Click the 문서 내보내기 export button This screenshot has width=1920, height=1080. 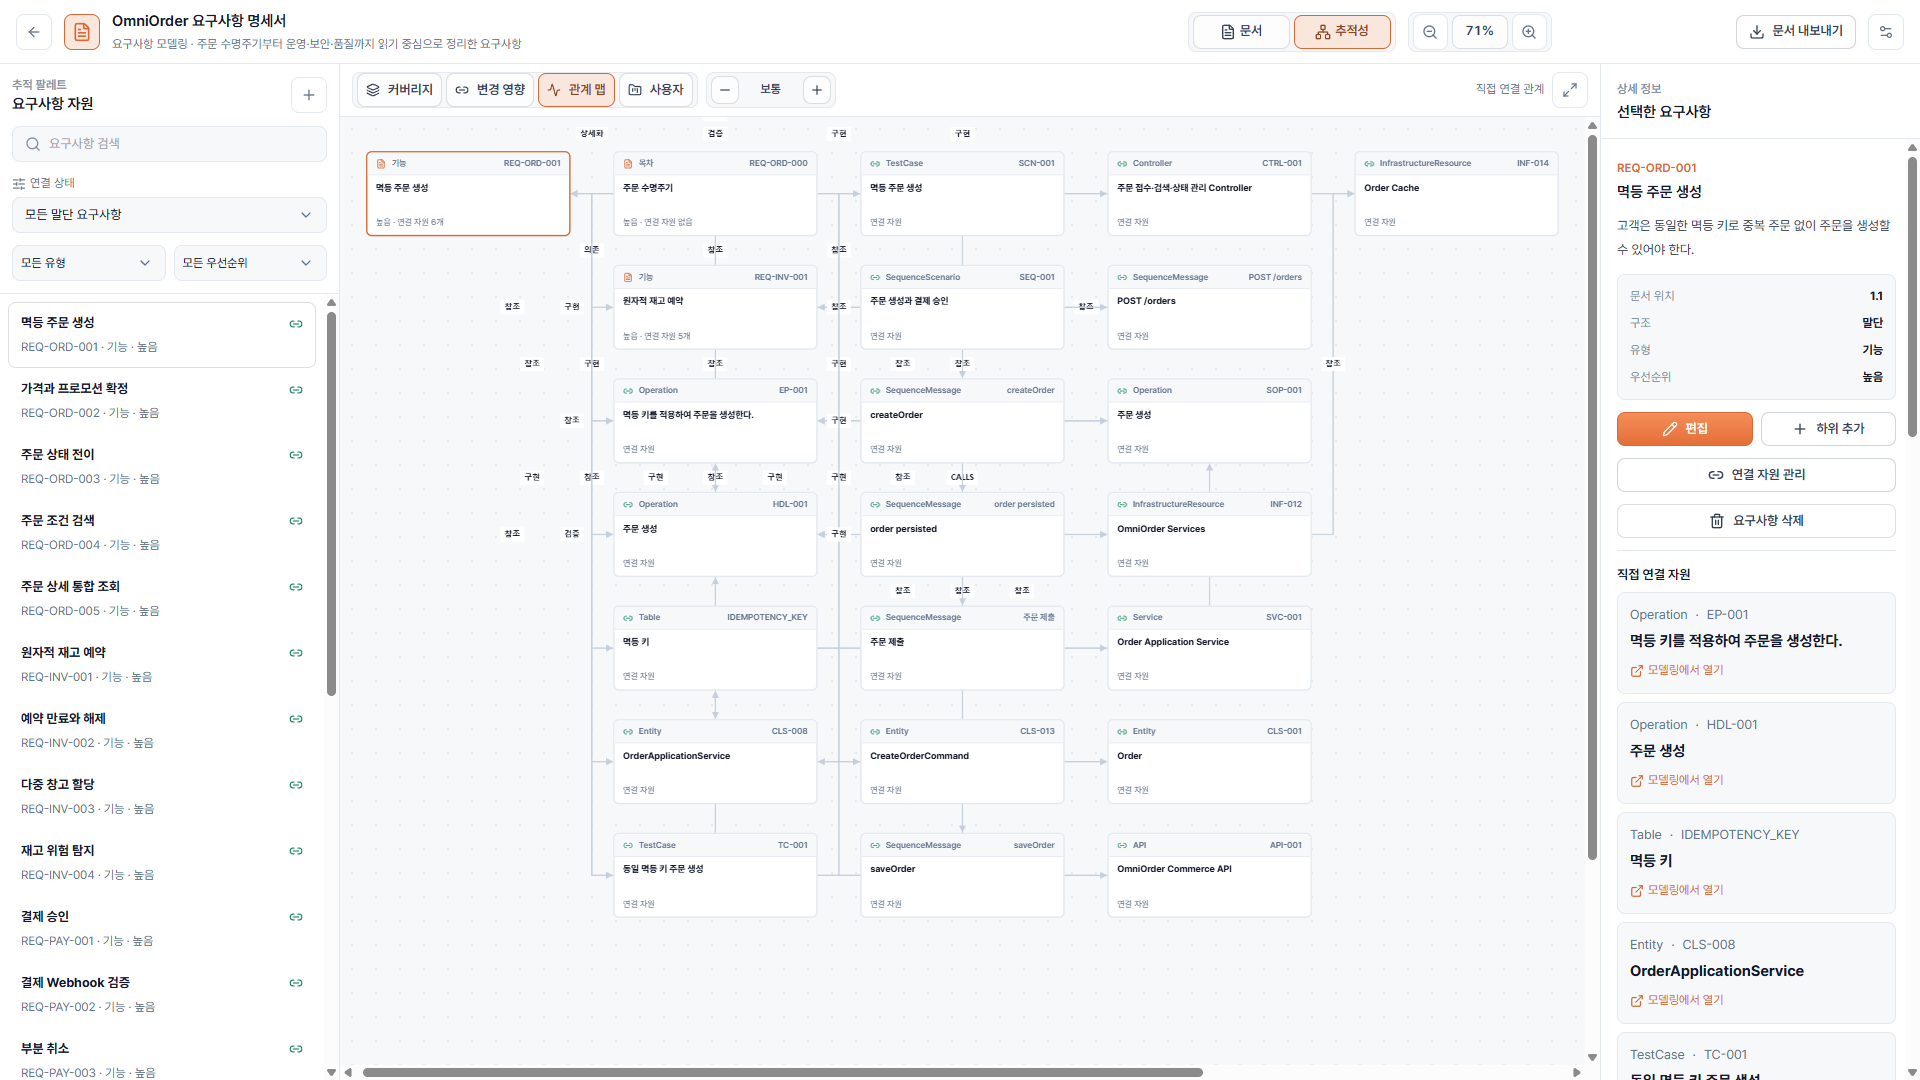(x=1796, y=32)
